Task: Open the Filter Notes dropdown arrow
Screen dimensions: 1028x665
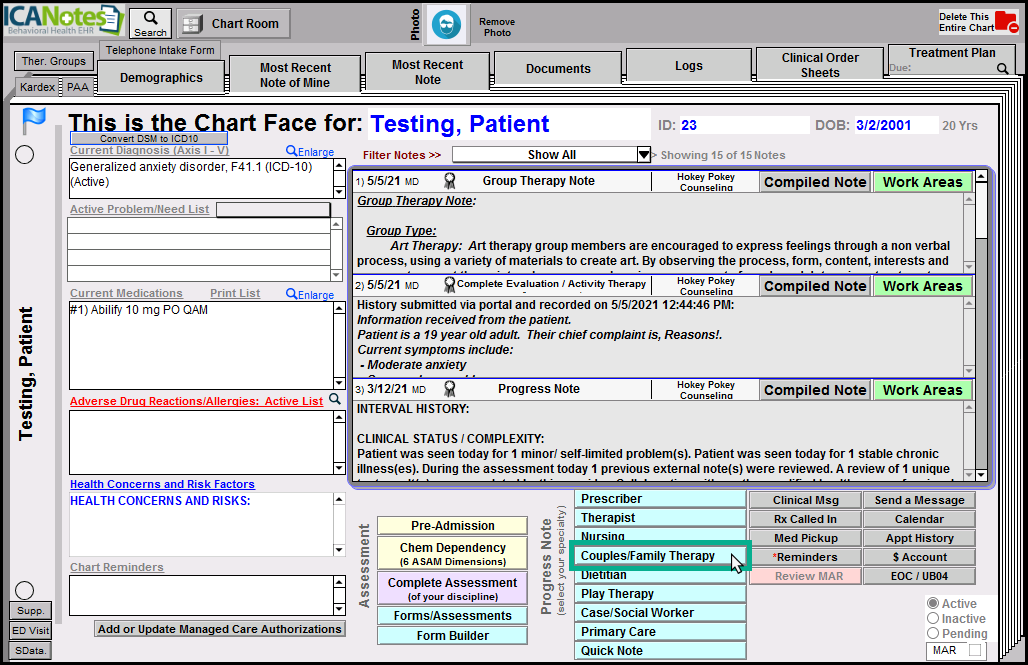Action: coord(644,155)
